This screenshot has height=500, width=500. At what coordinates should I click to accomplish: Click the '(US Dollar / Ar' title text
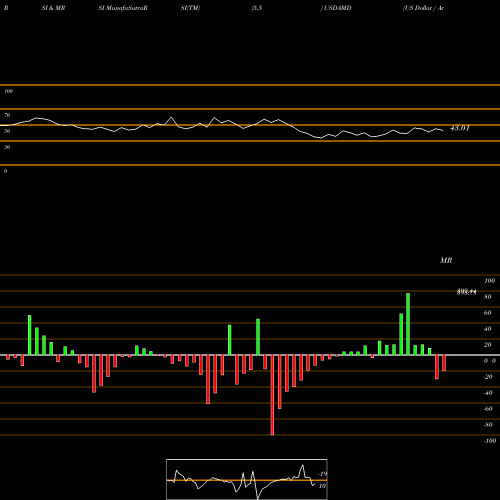coord(423,8)
